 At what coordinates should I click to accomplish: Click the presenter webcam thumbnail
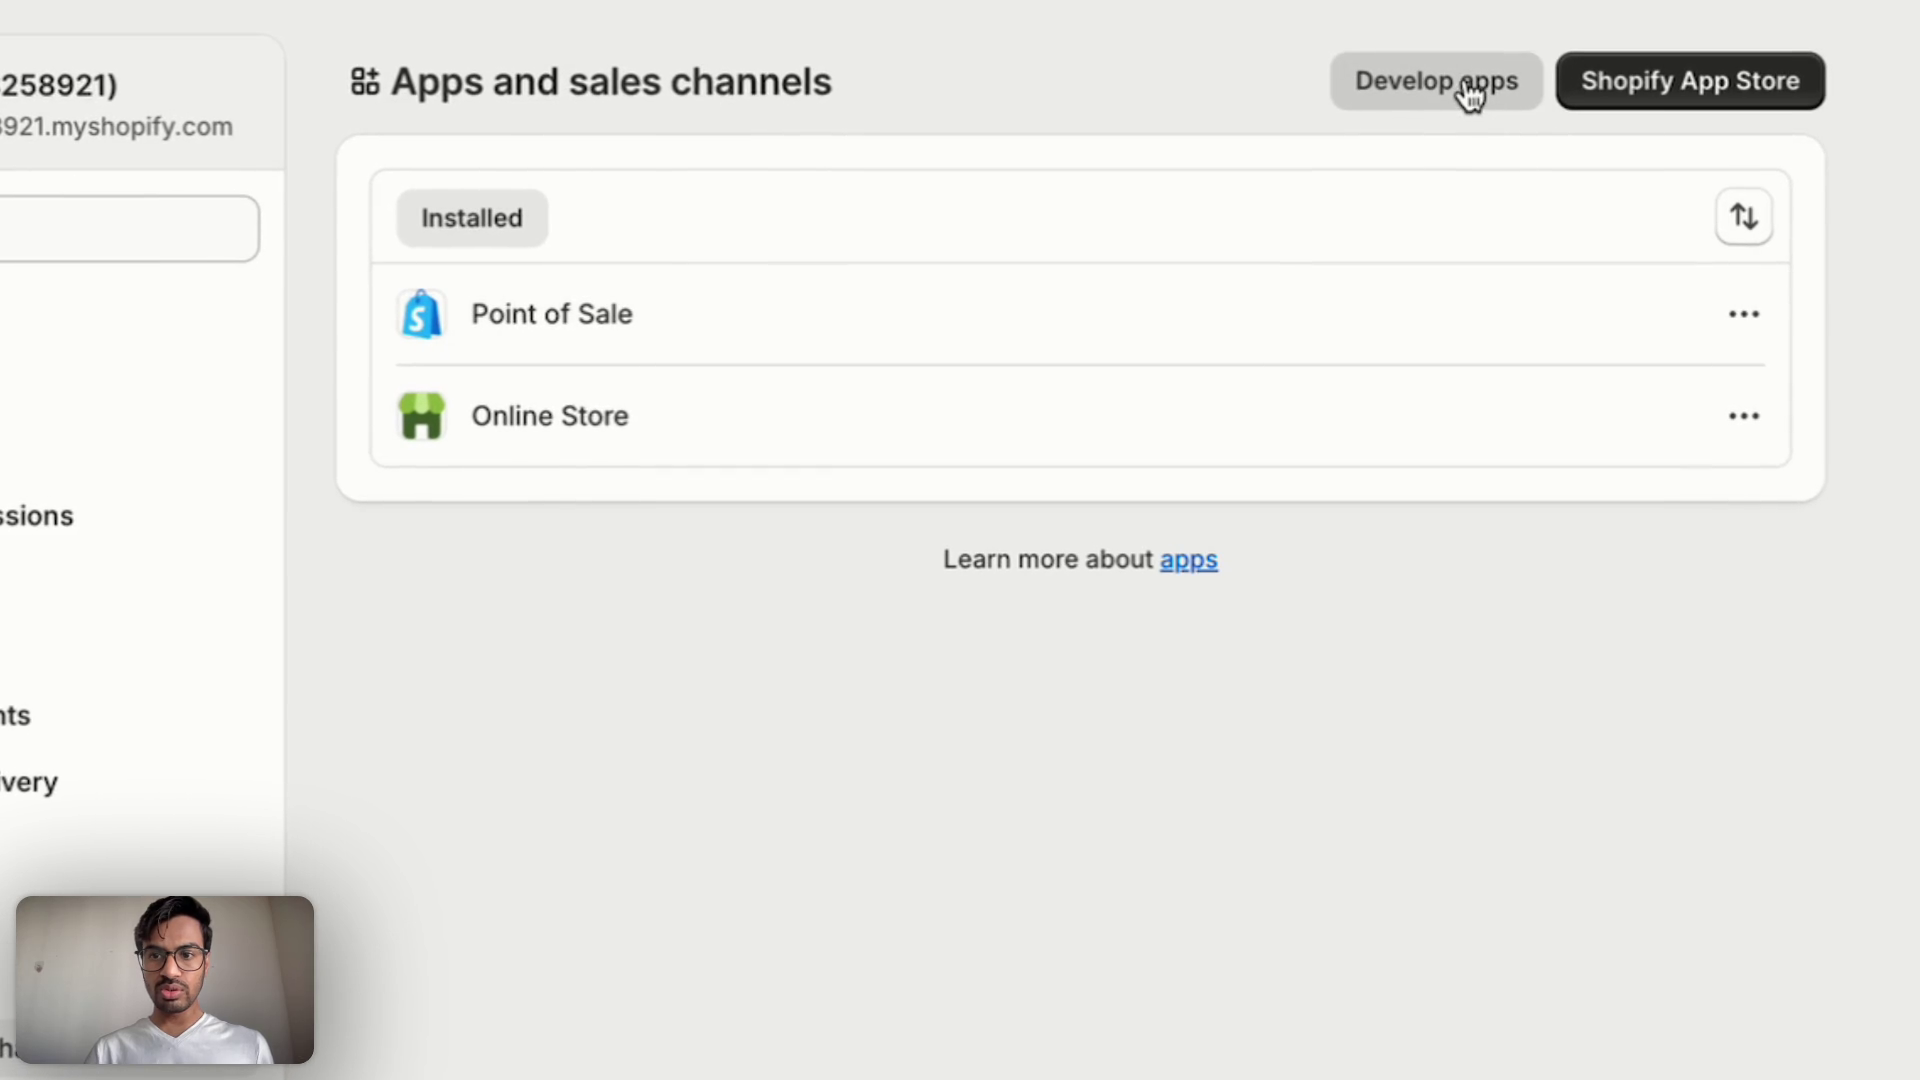click(x=165, y=979)
